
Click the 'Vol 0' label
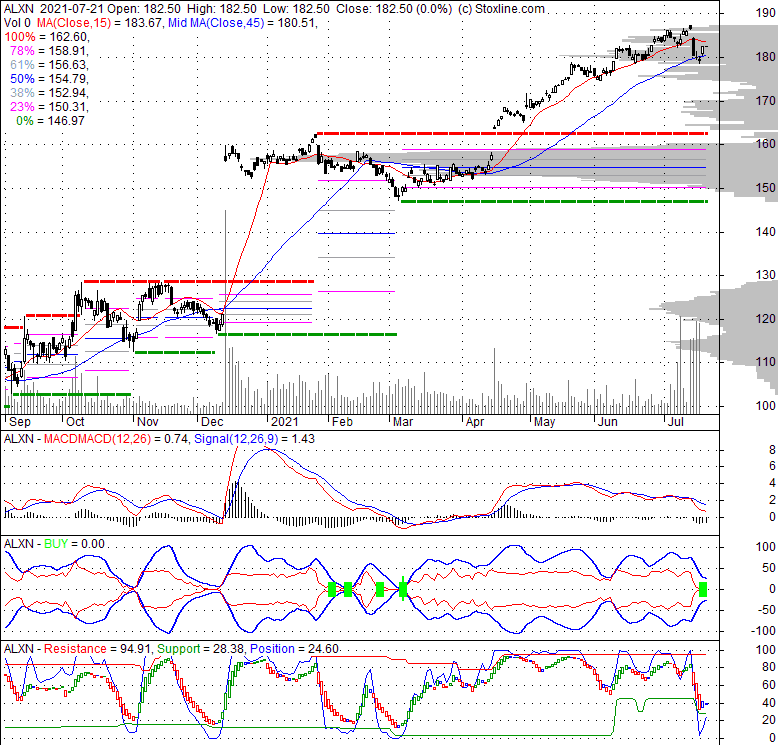click(17, 23)
